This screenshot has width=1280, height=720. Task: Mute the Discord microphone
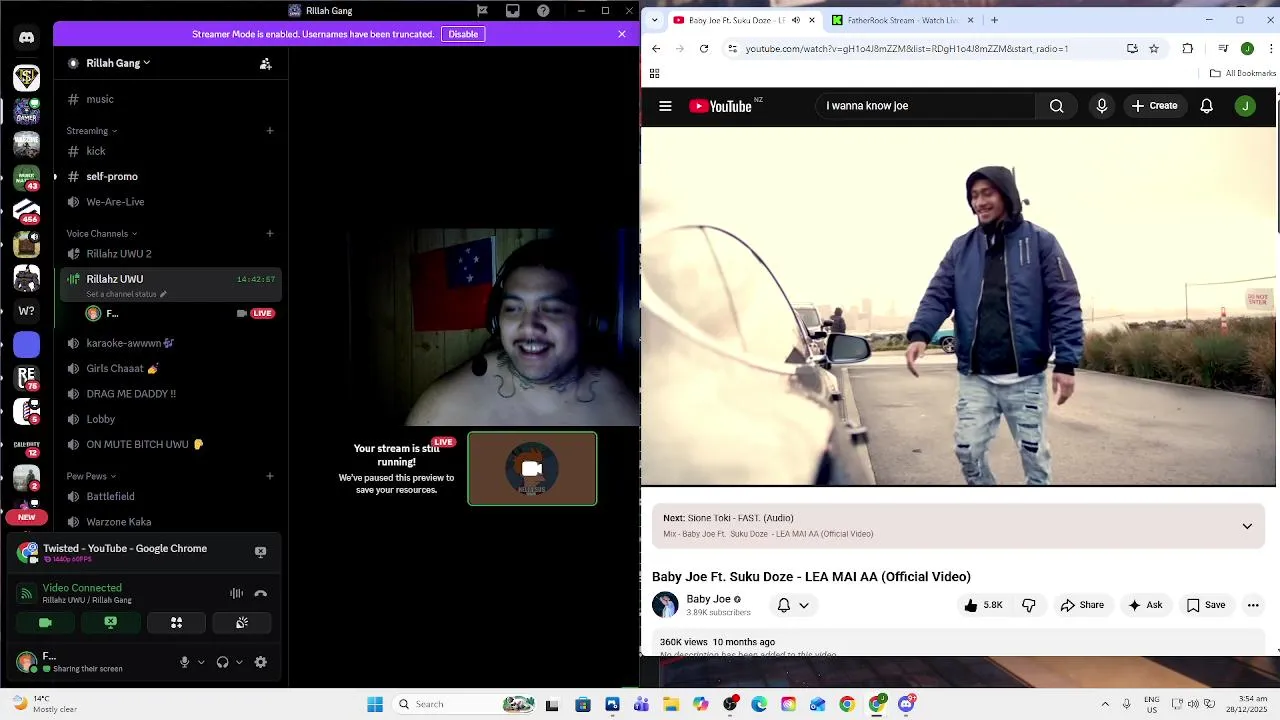tap(184, 662)
